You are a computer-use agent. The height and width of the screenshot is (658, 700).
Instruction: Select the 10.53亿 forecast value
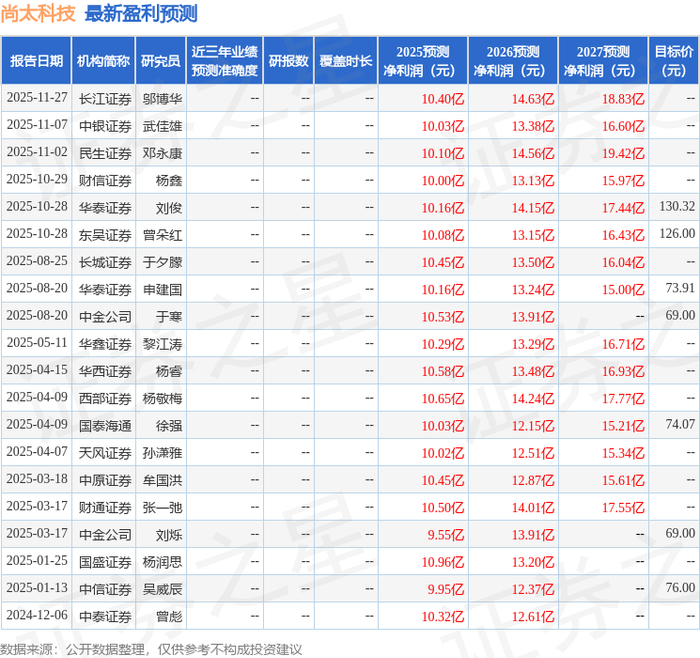443,317
